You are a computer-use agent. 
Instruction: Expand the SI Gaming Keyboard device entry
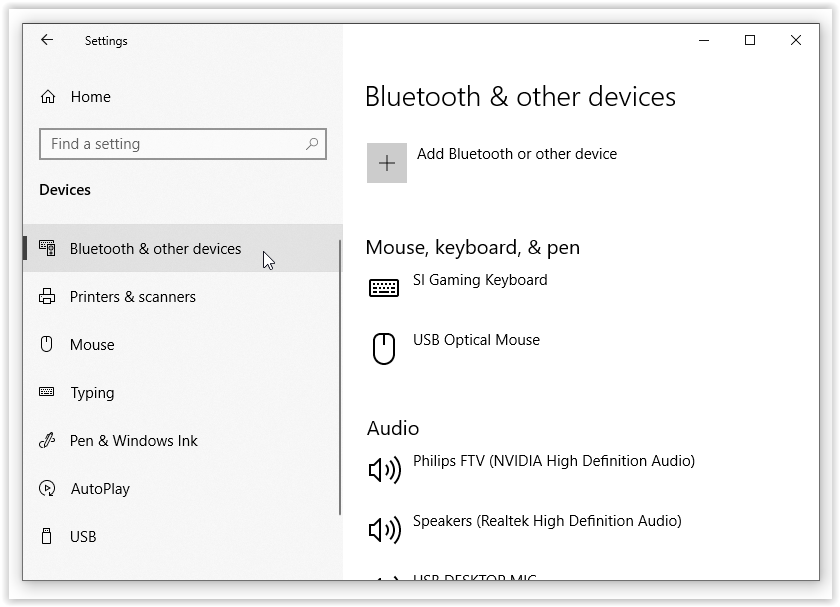click(481, 280)
